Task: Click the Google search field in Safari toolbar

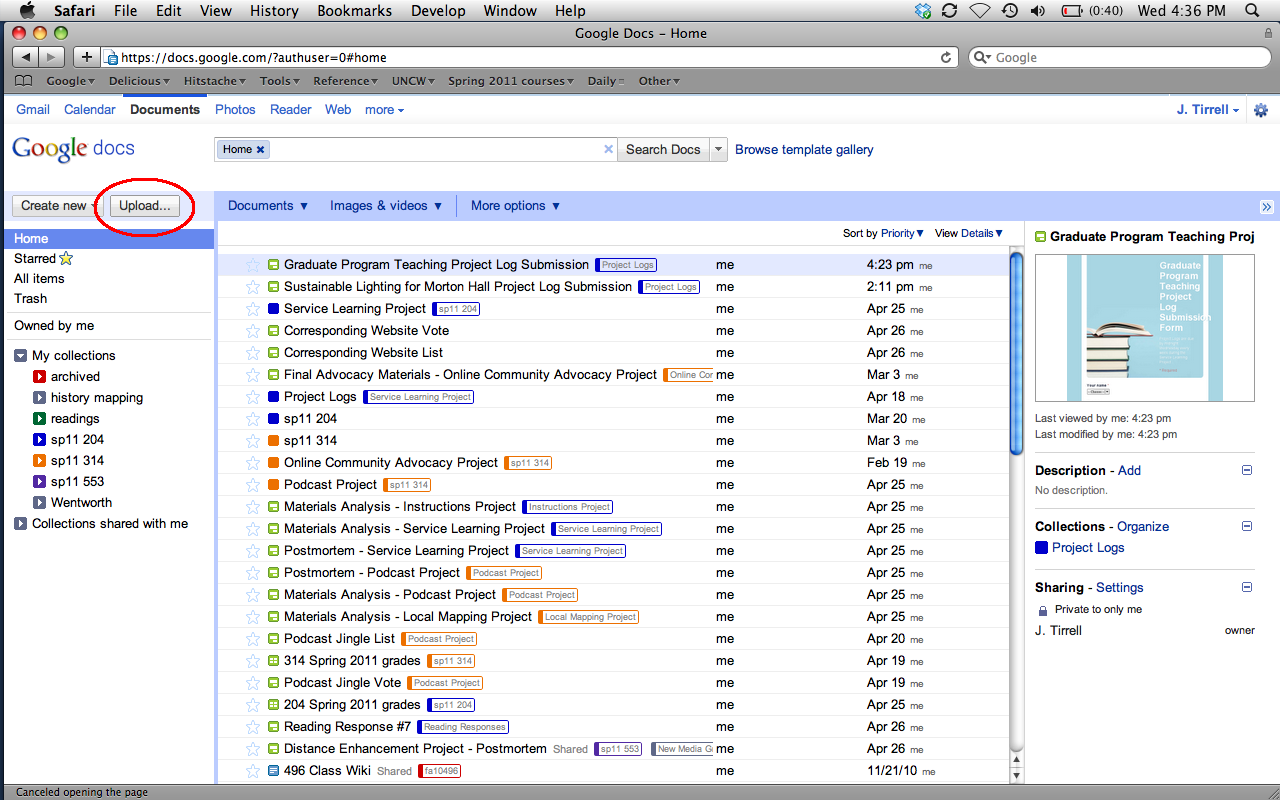Action: tap(1118, 57)
